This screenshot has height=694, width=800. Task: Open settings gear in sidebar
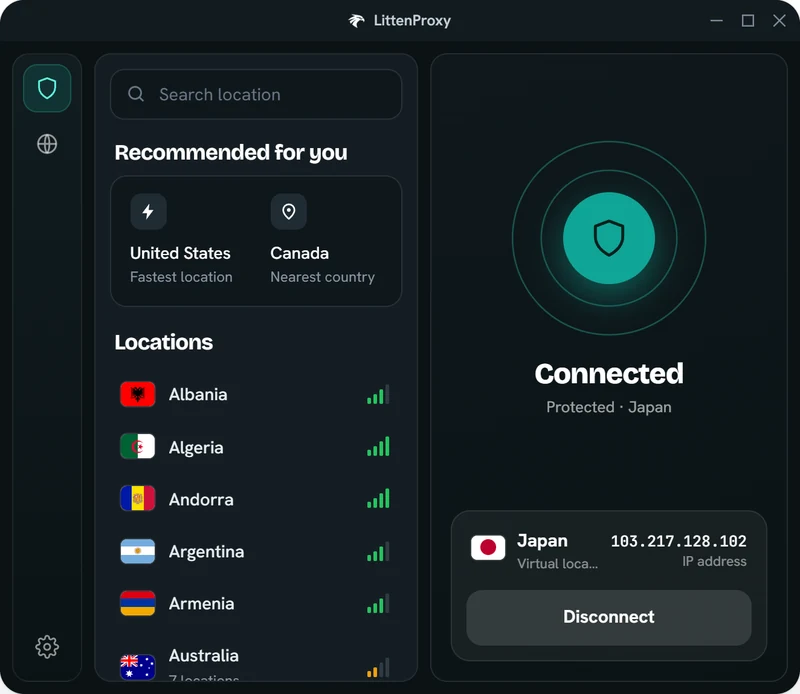coord(47,647)
